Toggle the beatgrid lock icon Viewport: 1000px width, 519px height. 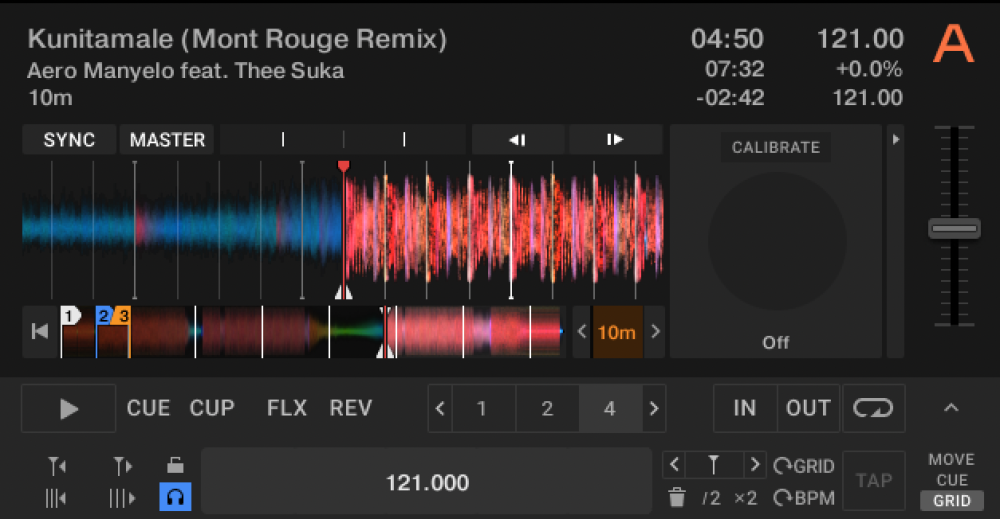[x=175, y=465]
